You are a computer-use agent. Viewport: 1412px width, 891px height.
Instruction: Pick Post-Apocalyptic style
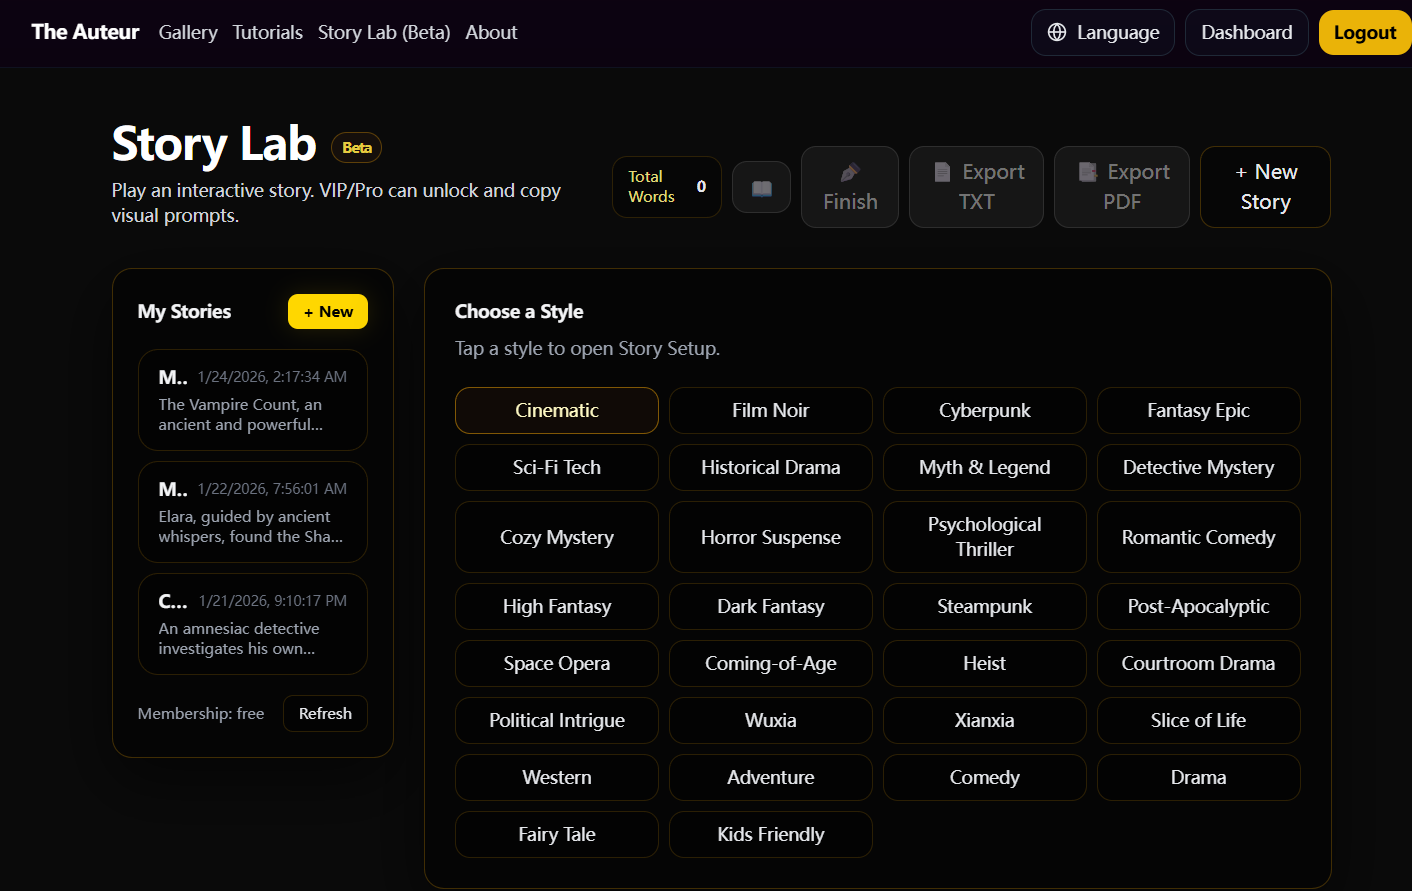[1199, 606]
